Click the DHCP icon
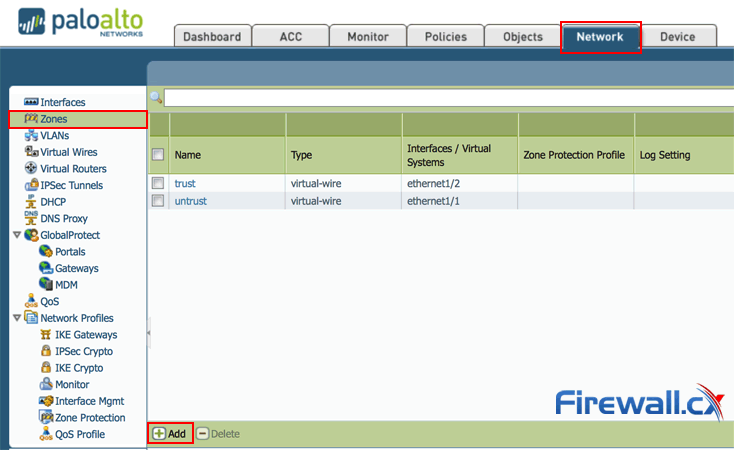This screenshot has height=450, width=734. pyautogui.click(x=31, y=202)
